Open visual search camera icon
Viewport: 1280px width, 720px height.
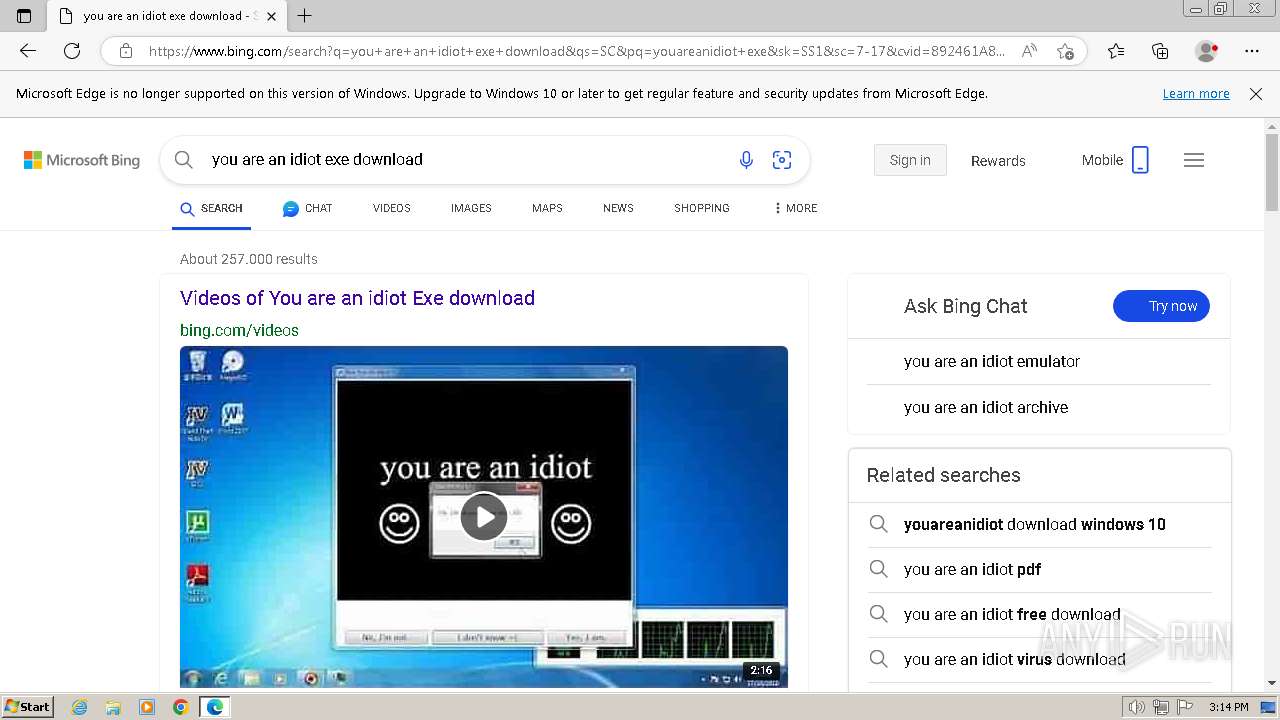(782, 160)
